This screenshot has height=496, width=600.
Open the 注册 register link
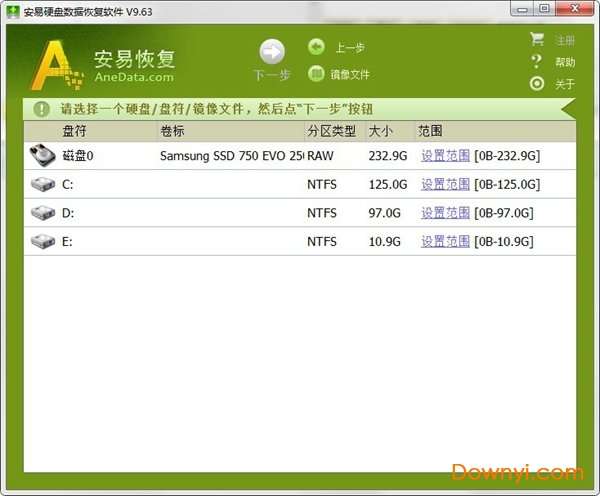point(565,40)
